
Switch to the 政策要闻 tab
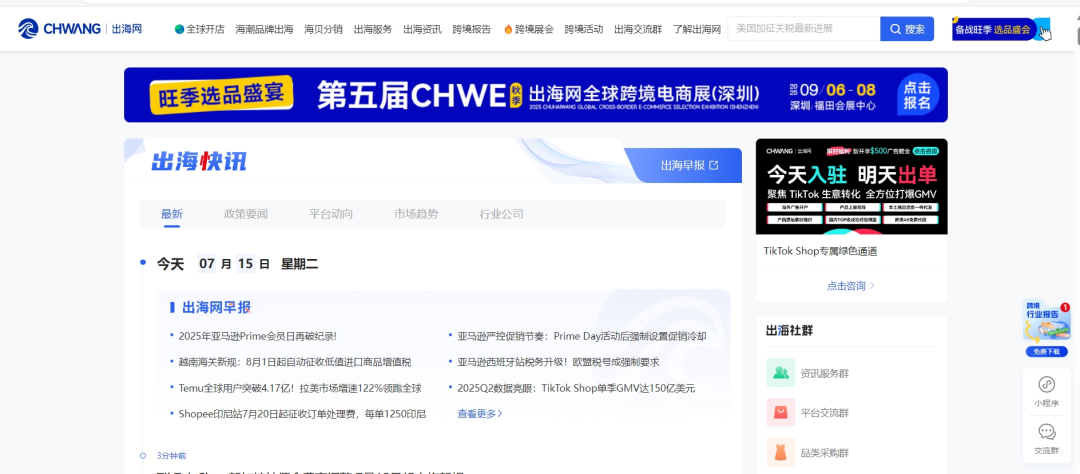246,214
